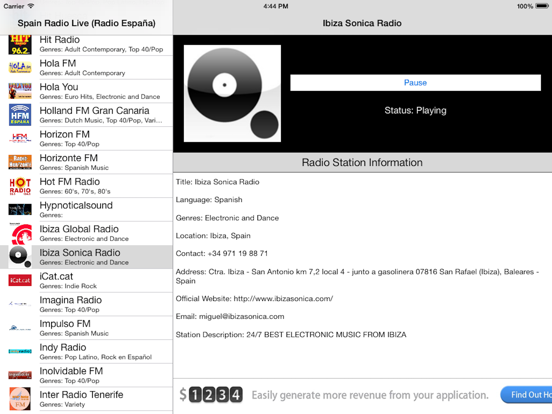Tap the Address line of the station
The height and width of the screenshot is (414, 552).
tap(357, 276)
